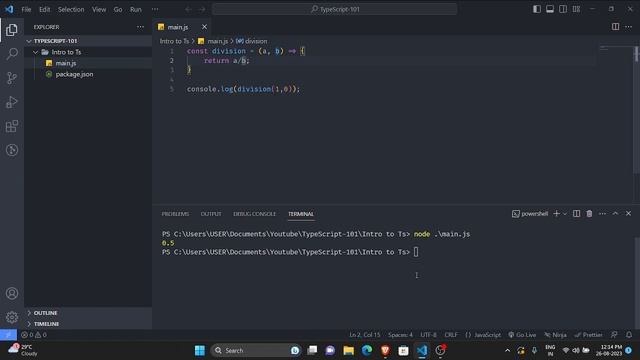This screenshot has width=640, height=360.
Task: Toggle secondary side bar layout icon
Action: pyautogui.click(x=563, y=9)
